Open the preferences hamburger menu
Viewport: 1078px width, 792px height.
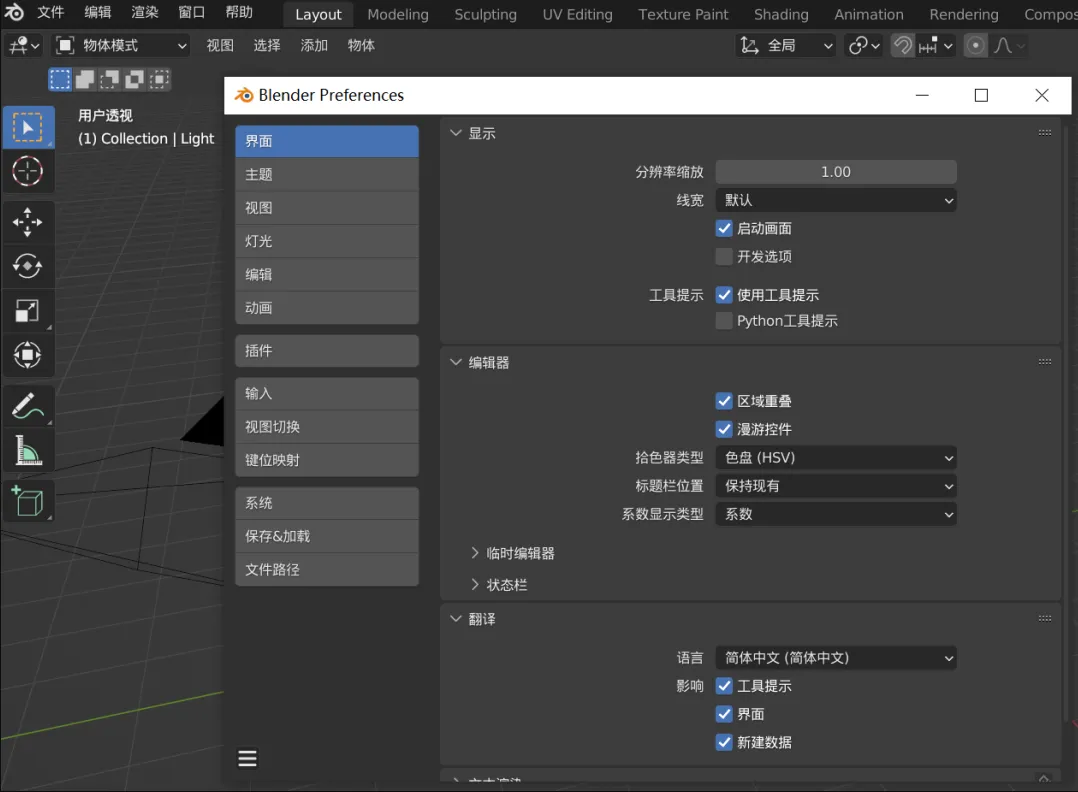[248, 759]
